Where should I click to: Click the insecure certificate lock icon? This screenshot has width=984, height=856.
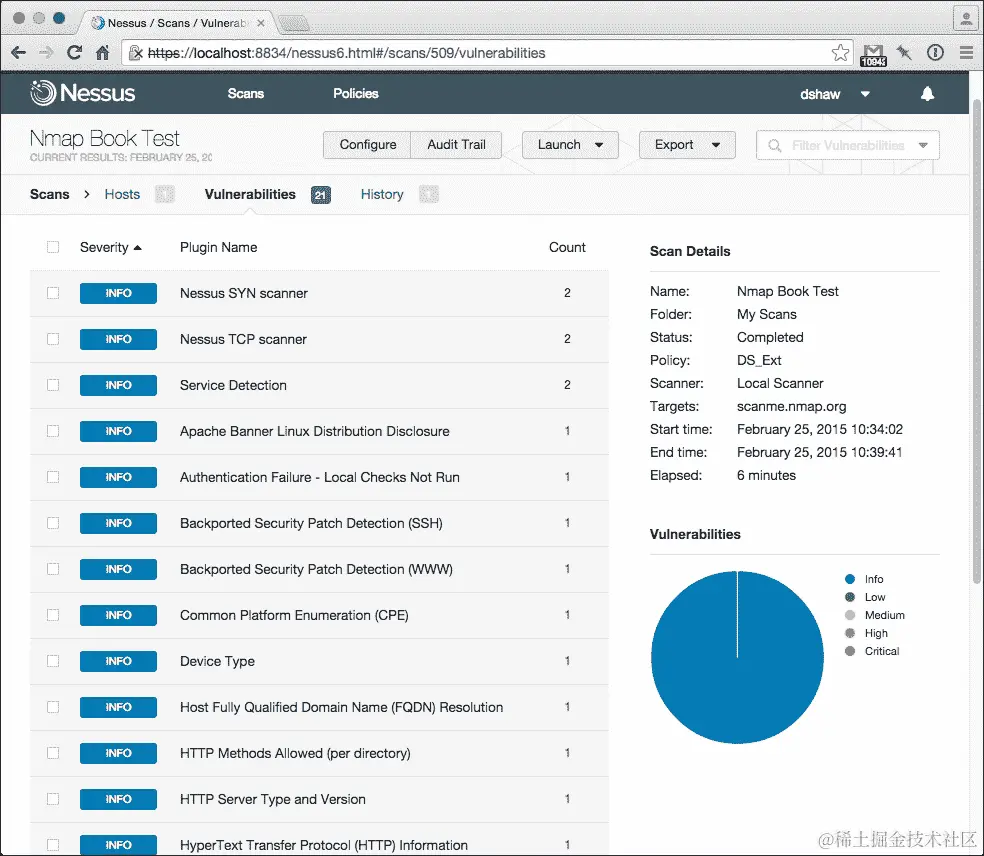click(136, 53)
